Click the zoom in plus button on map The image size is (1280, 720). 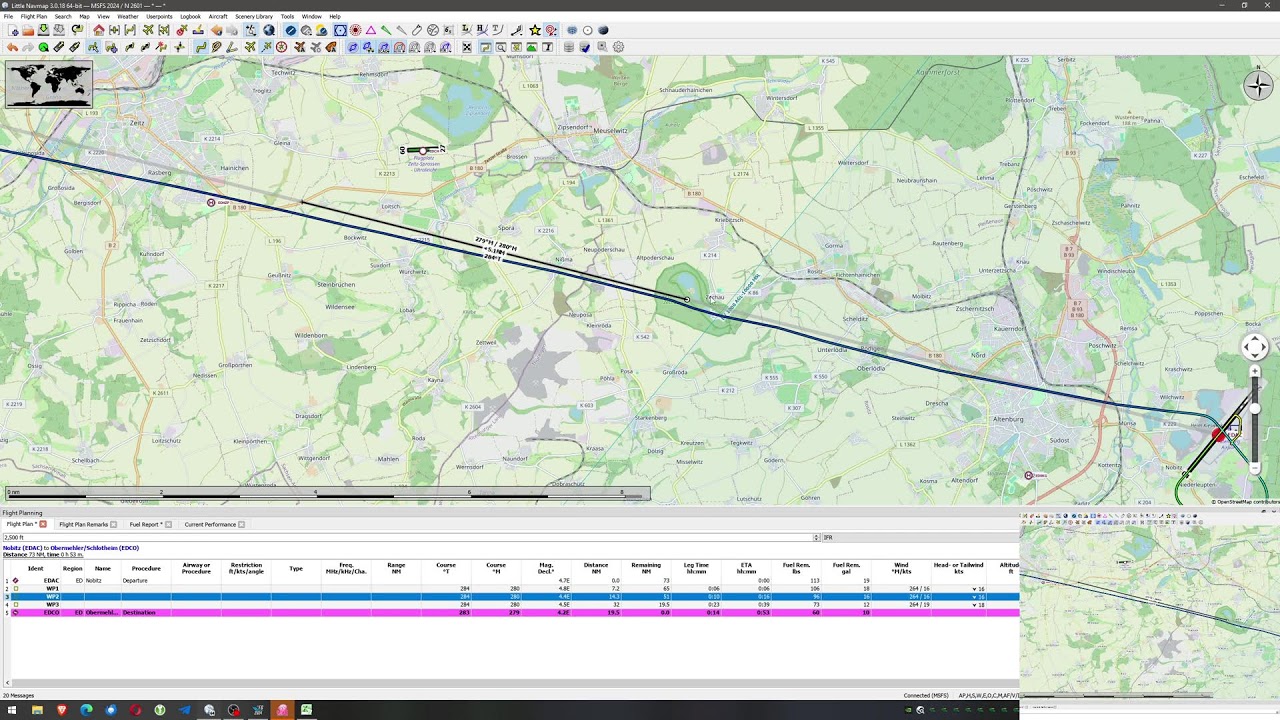tap(1255, 371)
